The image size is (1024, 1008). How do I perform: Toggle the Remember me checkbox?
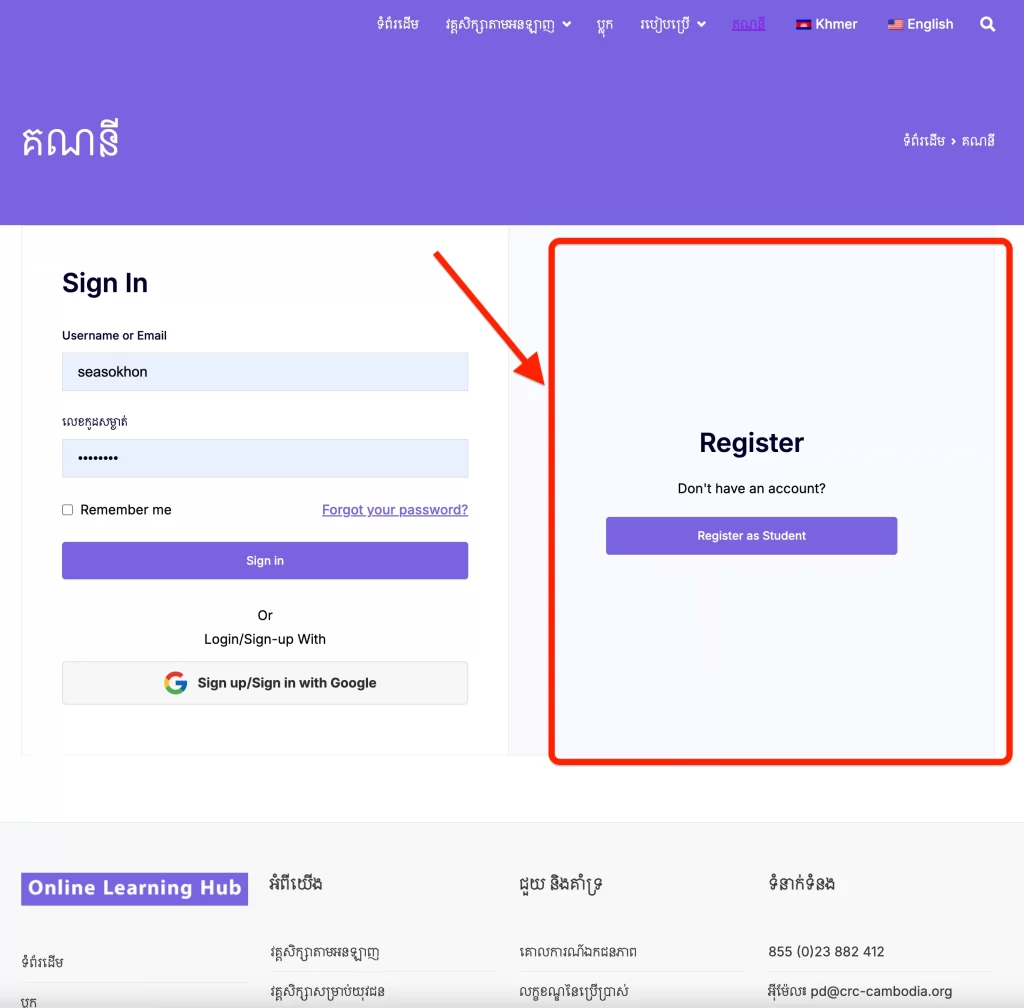(67, 510)
